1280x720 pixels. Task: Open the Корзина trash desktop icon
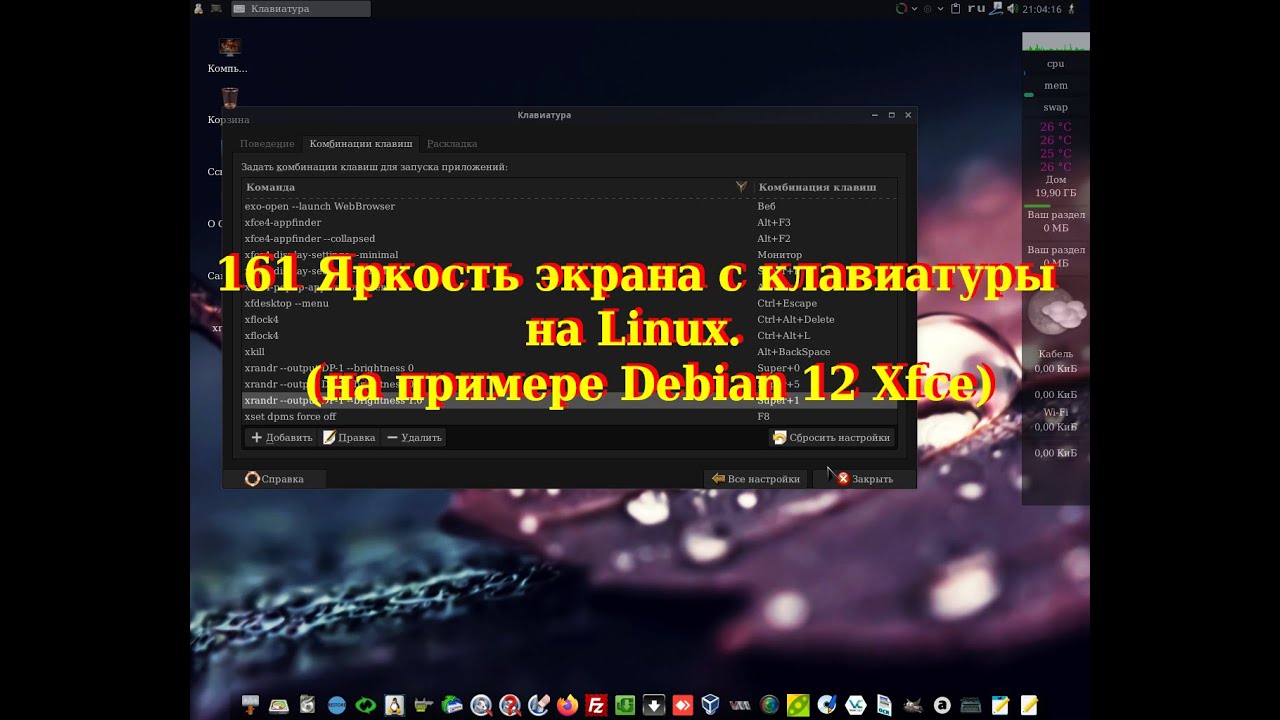229,106
